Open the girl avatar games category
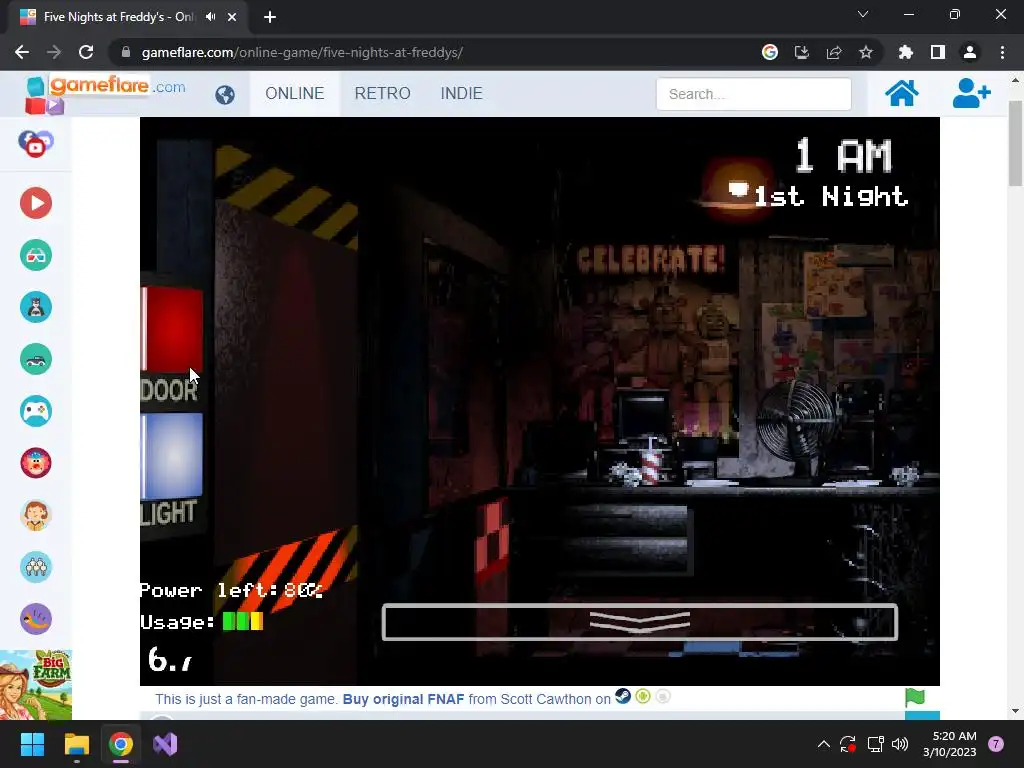The height and width of the screenshot is (768, 1024). coord(36,515)
